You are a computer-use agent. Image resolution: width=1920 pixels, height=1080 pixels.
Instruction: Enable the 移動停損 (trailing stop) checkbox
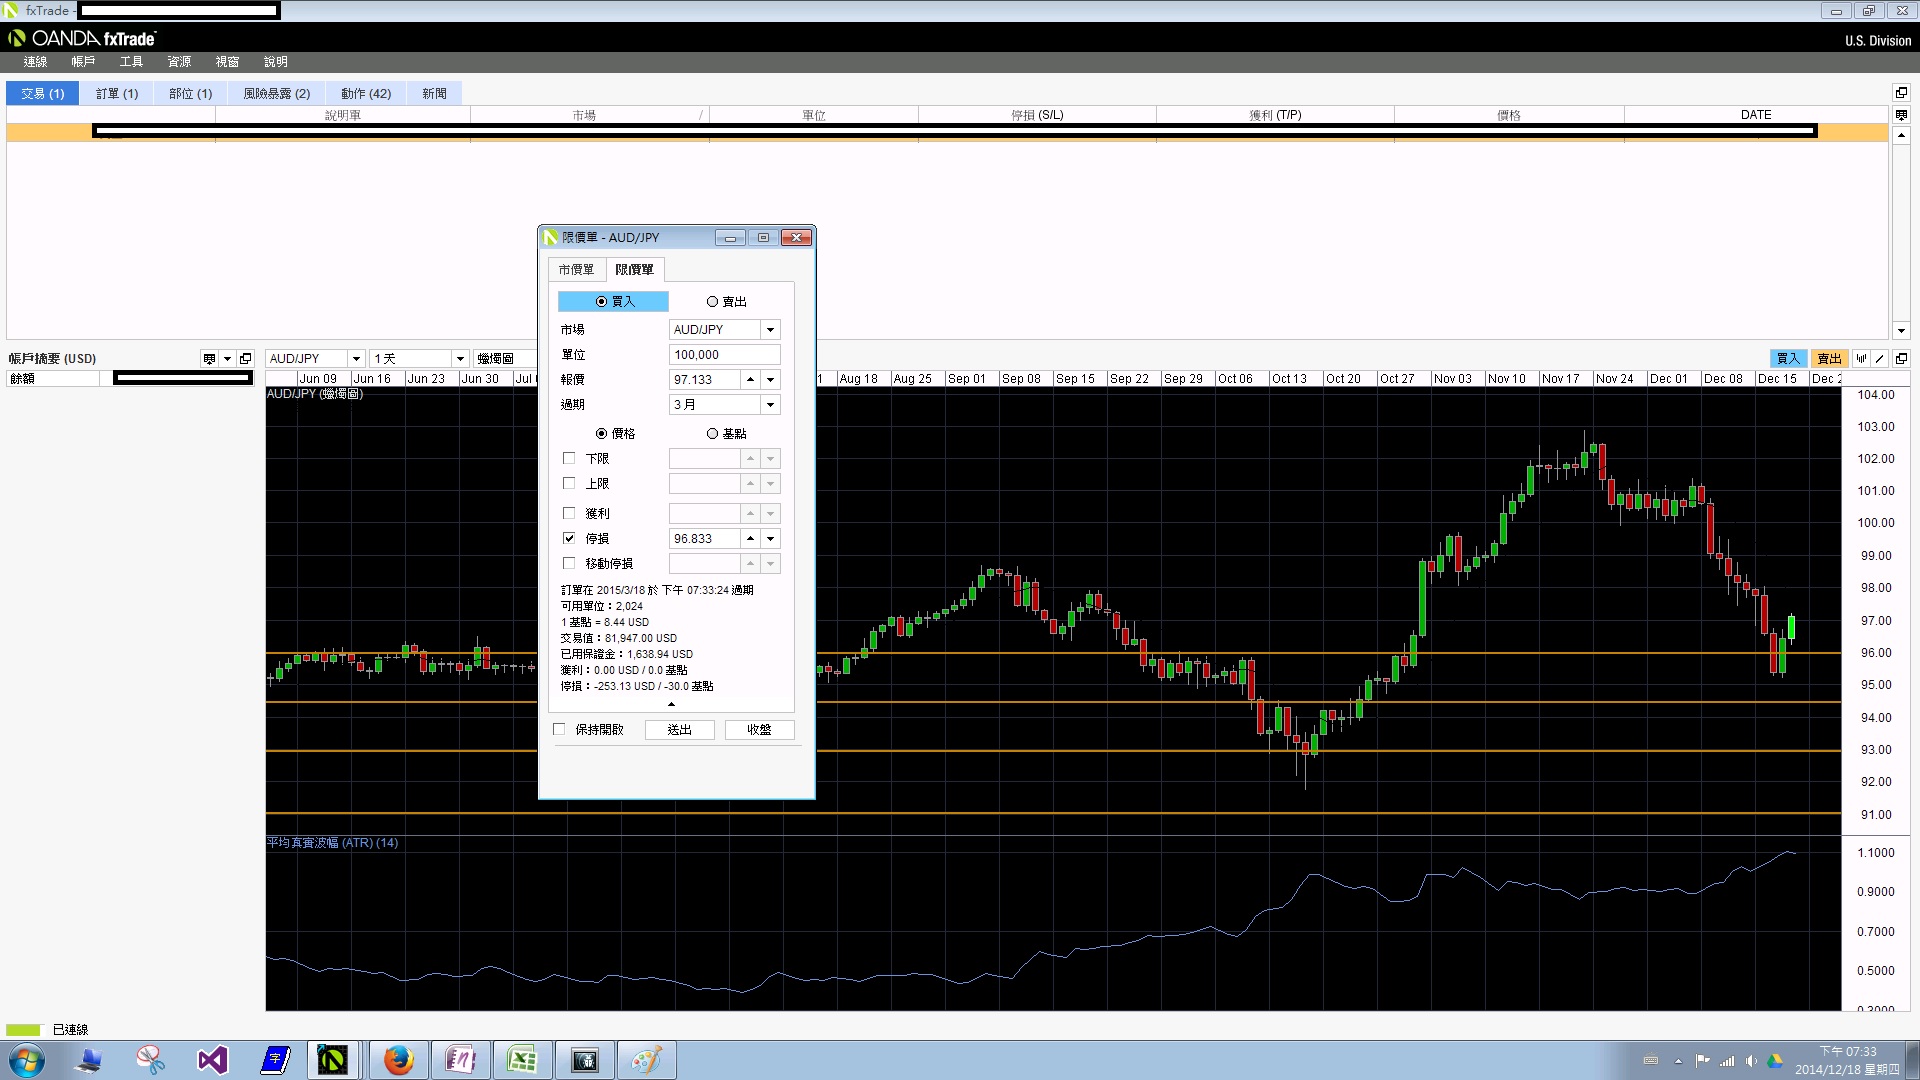click(569, 563)
